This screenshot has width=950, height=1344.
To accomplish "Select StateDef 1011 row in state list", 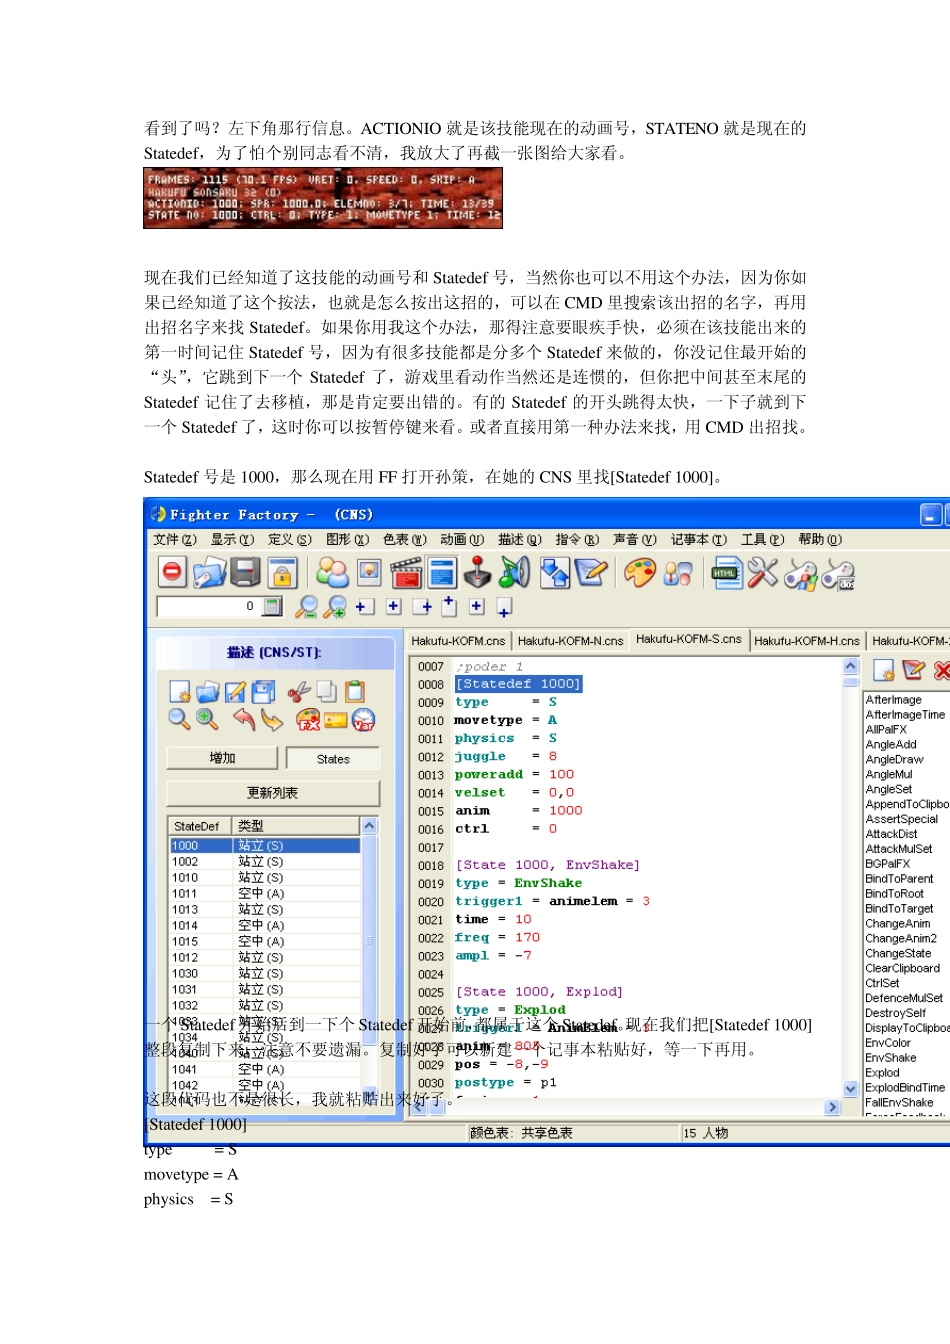I will point(265,893).
